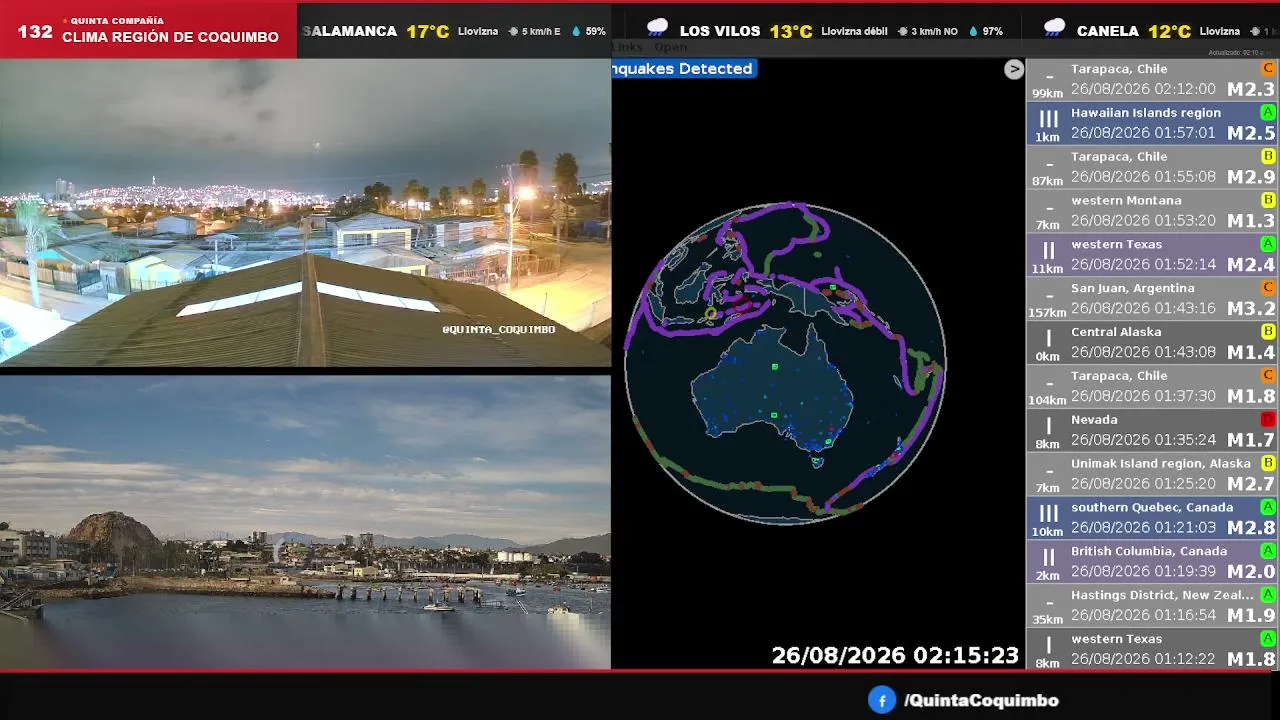Click the orange C badge on San Juan, Argentina
This screenshot has height=720, width=1280.
tap(1268, 288)
